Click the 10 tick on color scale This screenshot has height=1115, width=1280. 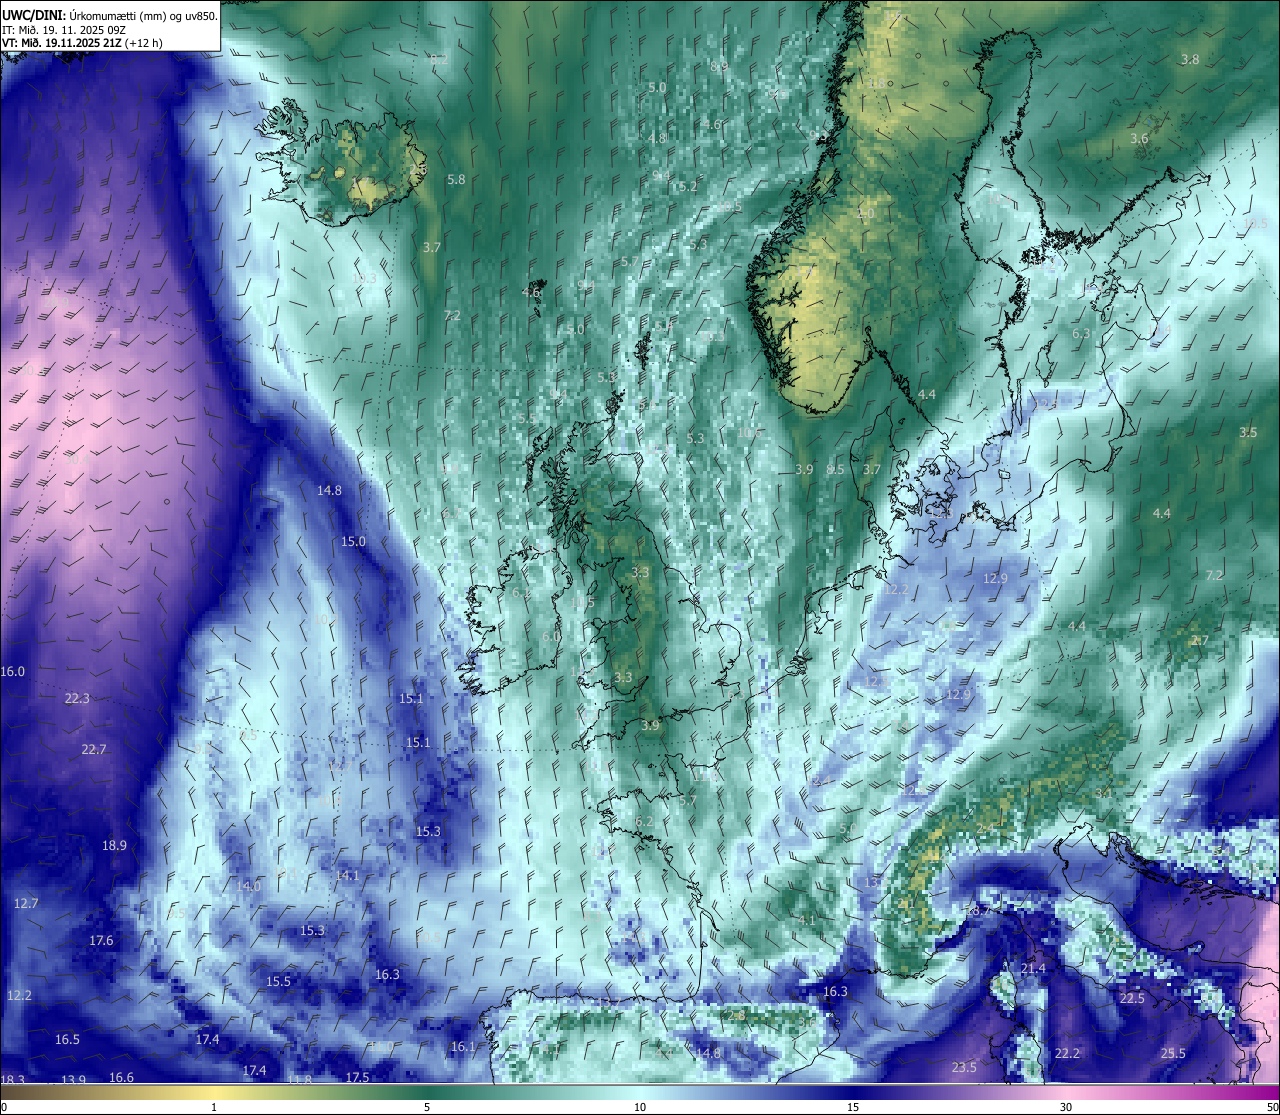point(640,1107)
